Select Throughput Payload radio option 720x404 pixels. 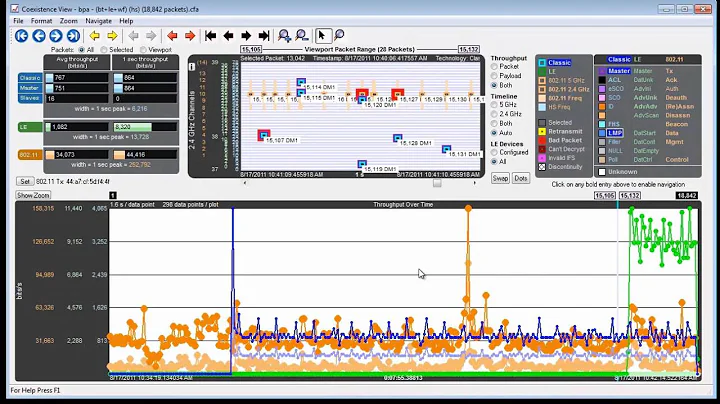tap(494, 76)
